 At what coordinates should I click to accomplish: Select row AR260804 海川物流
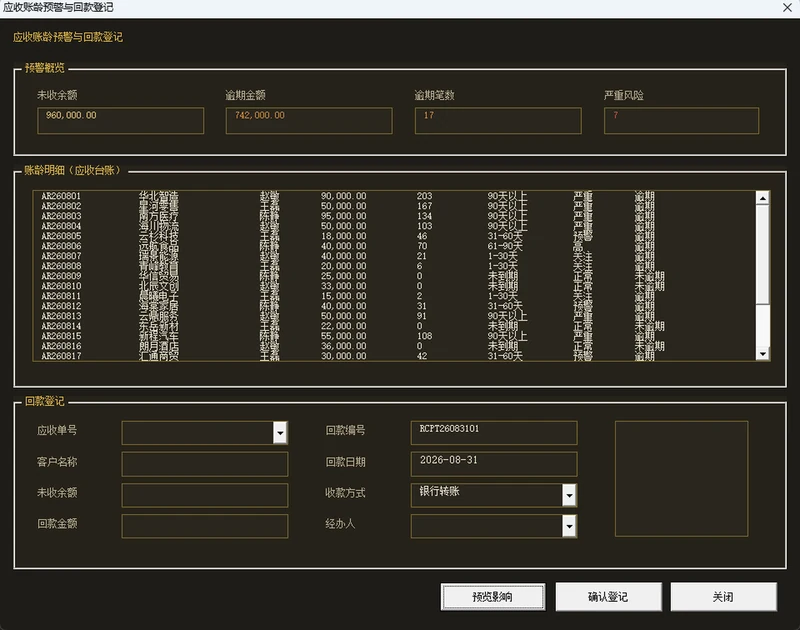click(x=394, y=226)
